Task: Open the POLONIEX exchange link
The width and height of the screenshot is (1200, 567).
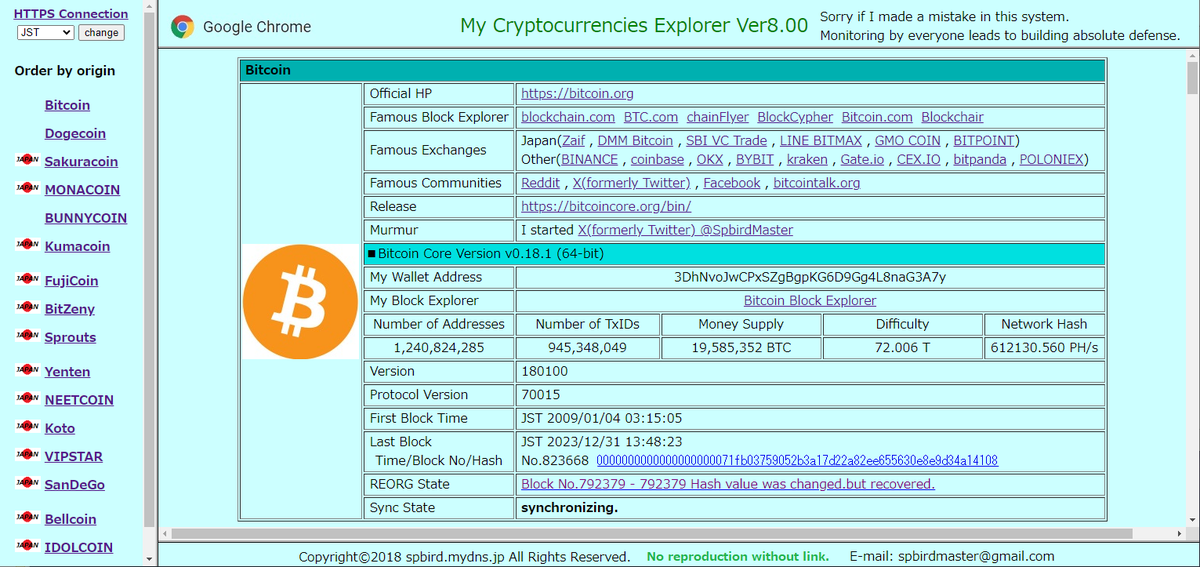Action: coord(1051,160)
